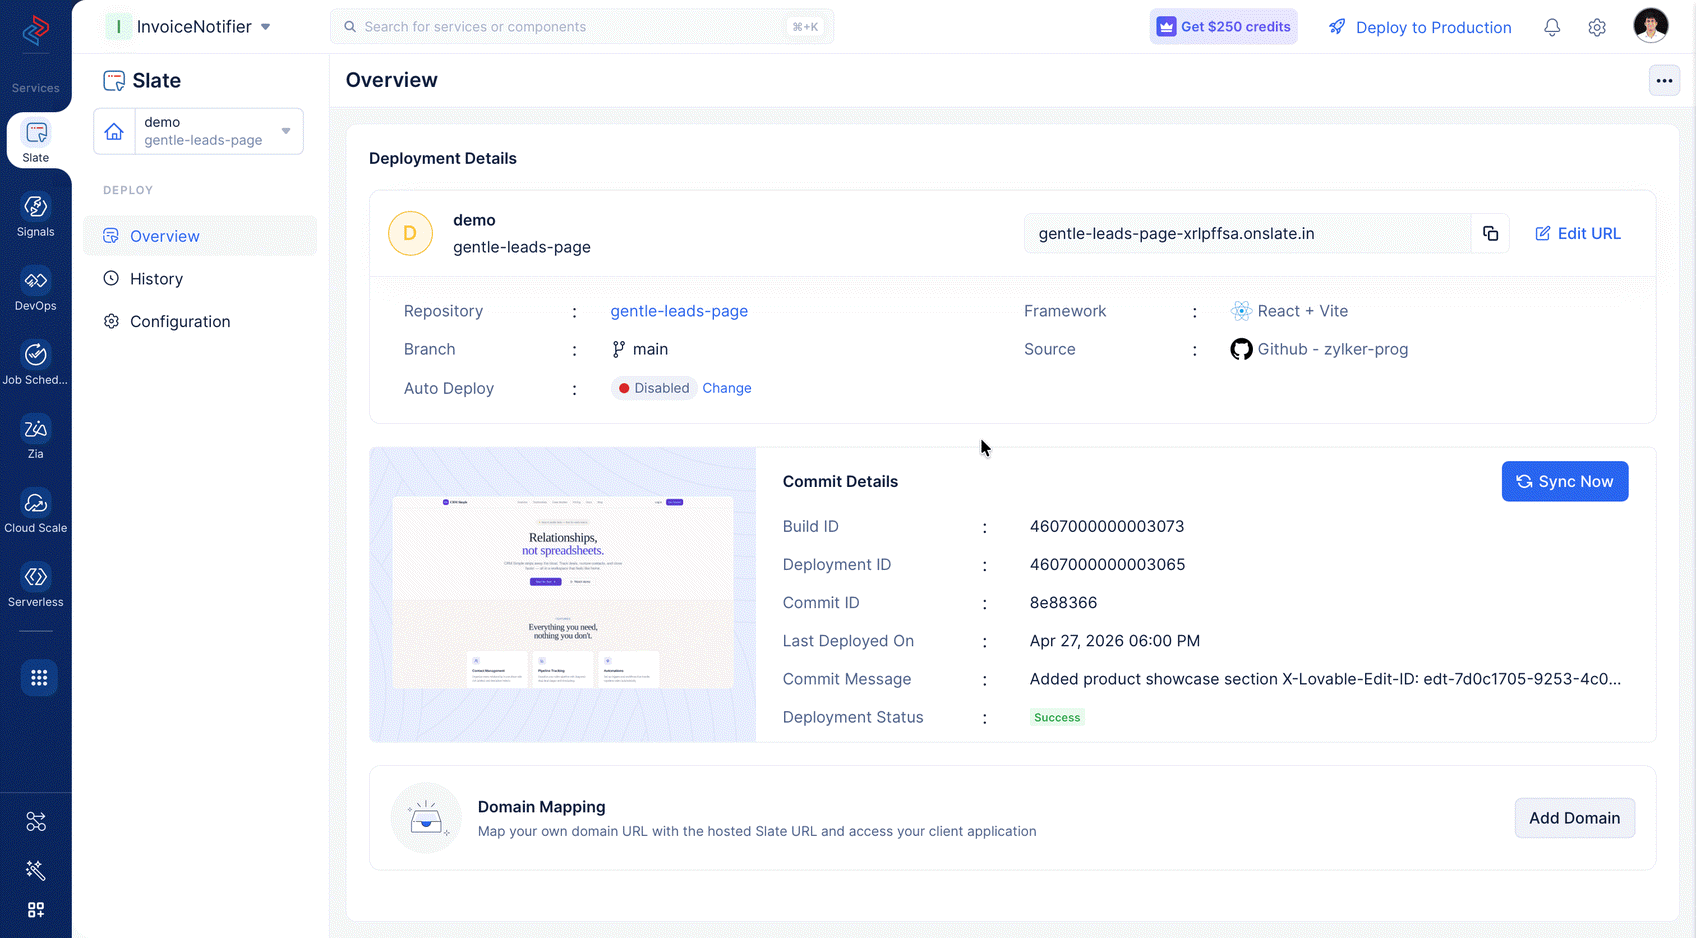The width and height of the screenshot is (1696, 938).
Task: Open the settings gear icon
Action: (x=1597, y=28)
